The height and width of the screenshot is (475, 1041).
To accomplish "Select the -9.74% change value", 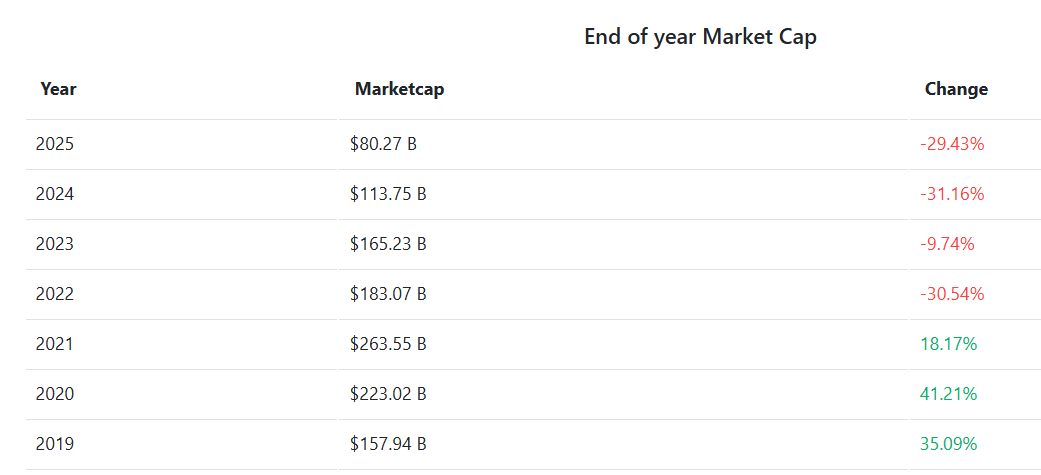I will point(947,244).
